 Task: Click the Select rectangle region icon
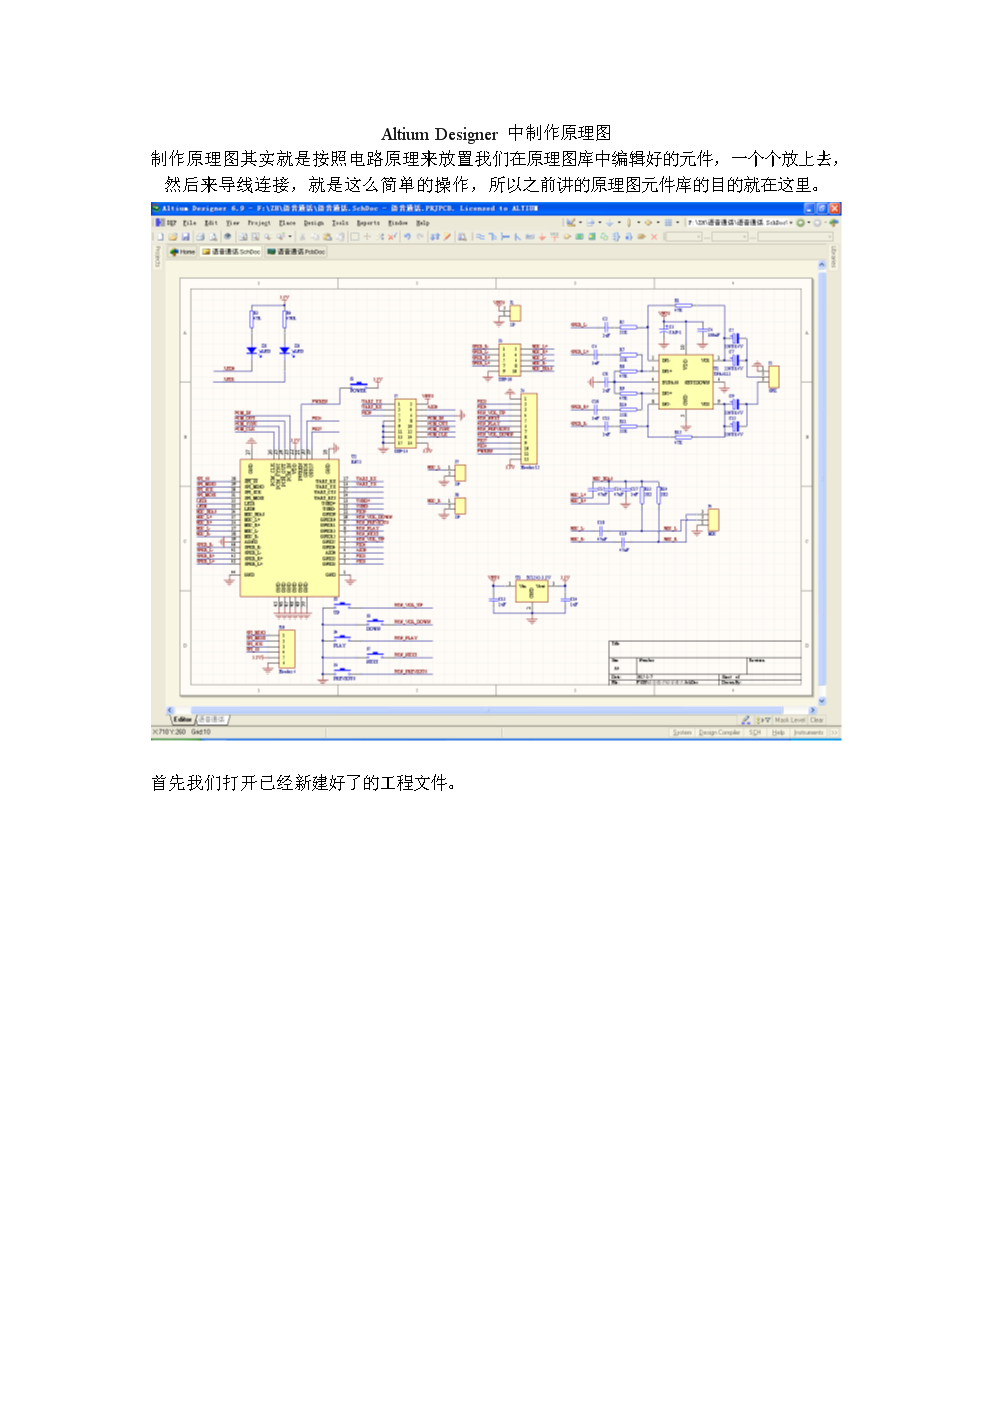point(354,237)
